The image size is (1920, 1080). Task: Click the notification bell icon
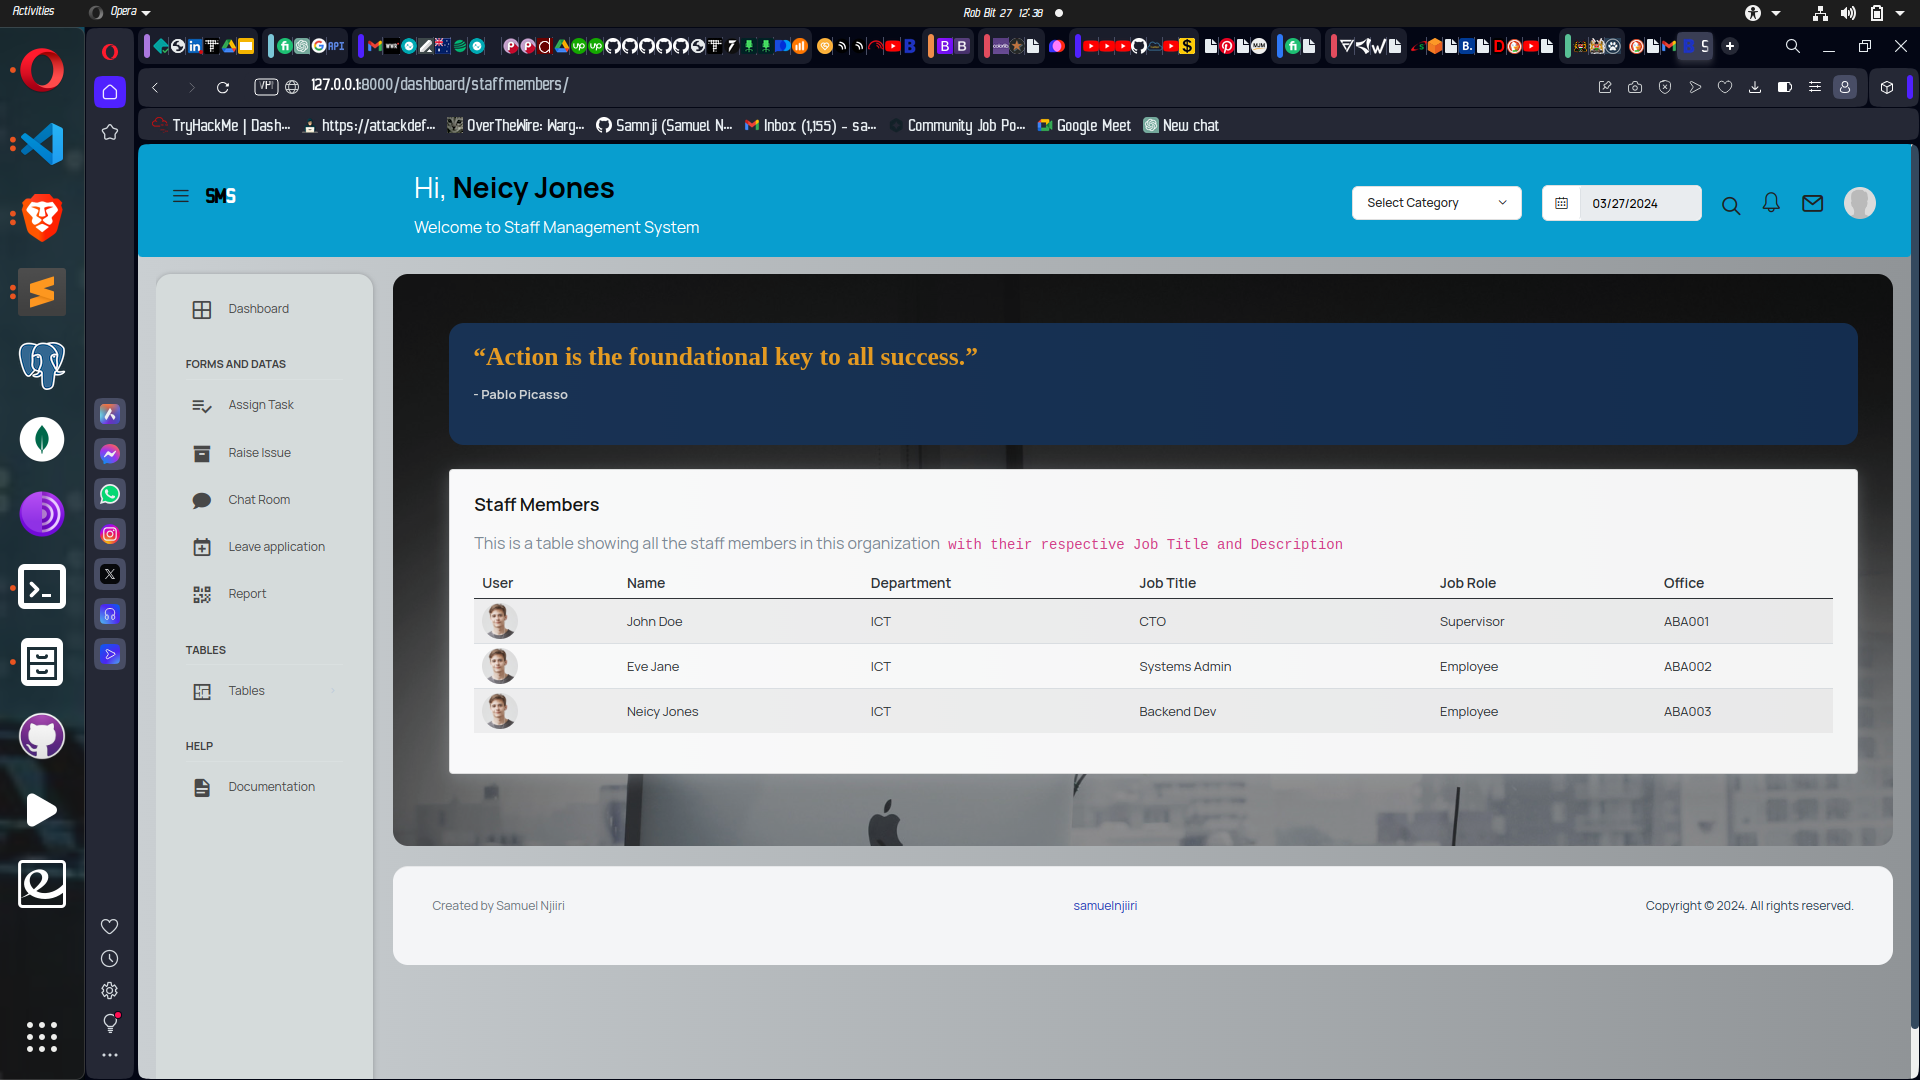pos(1771,203)
